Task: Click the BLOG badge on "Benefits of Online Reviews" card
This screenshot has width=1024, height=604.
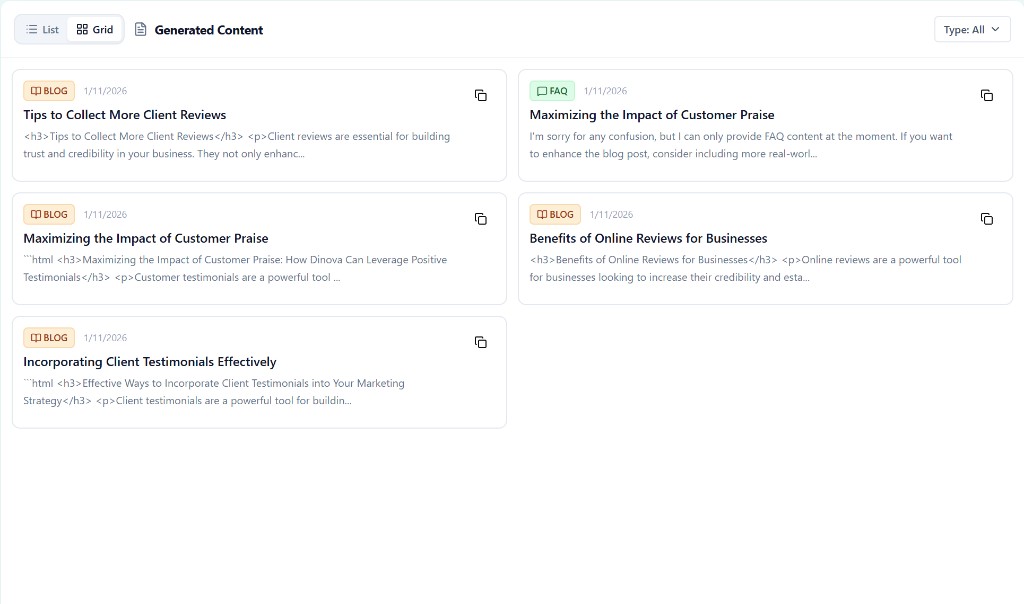Action: (x=555, y=214)
